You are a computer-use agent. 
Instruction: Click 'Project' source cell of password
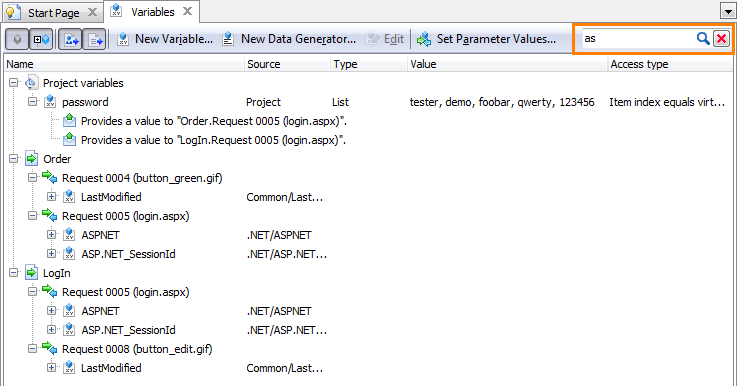click(x=263, y=102)
